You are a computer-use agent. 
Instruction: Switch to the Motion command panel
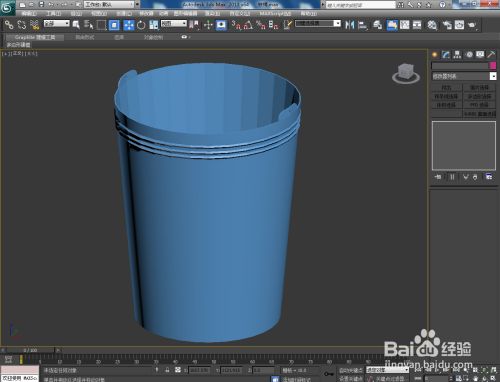click(469, 54)
